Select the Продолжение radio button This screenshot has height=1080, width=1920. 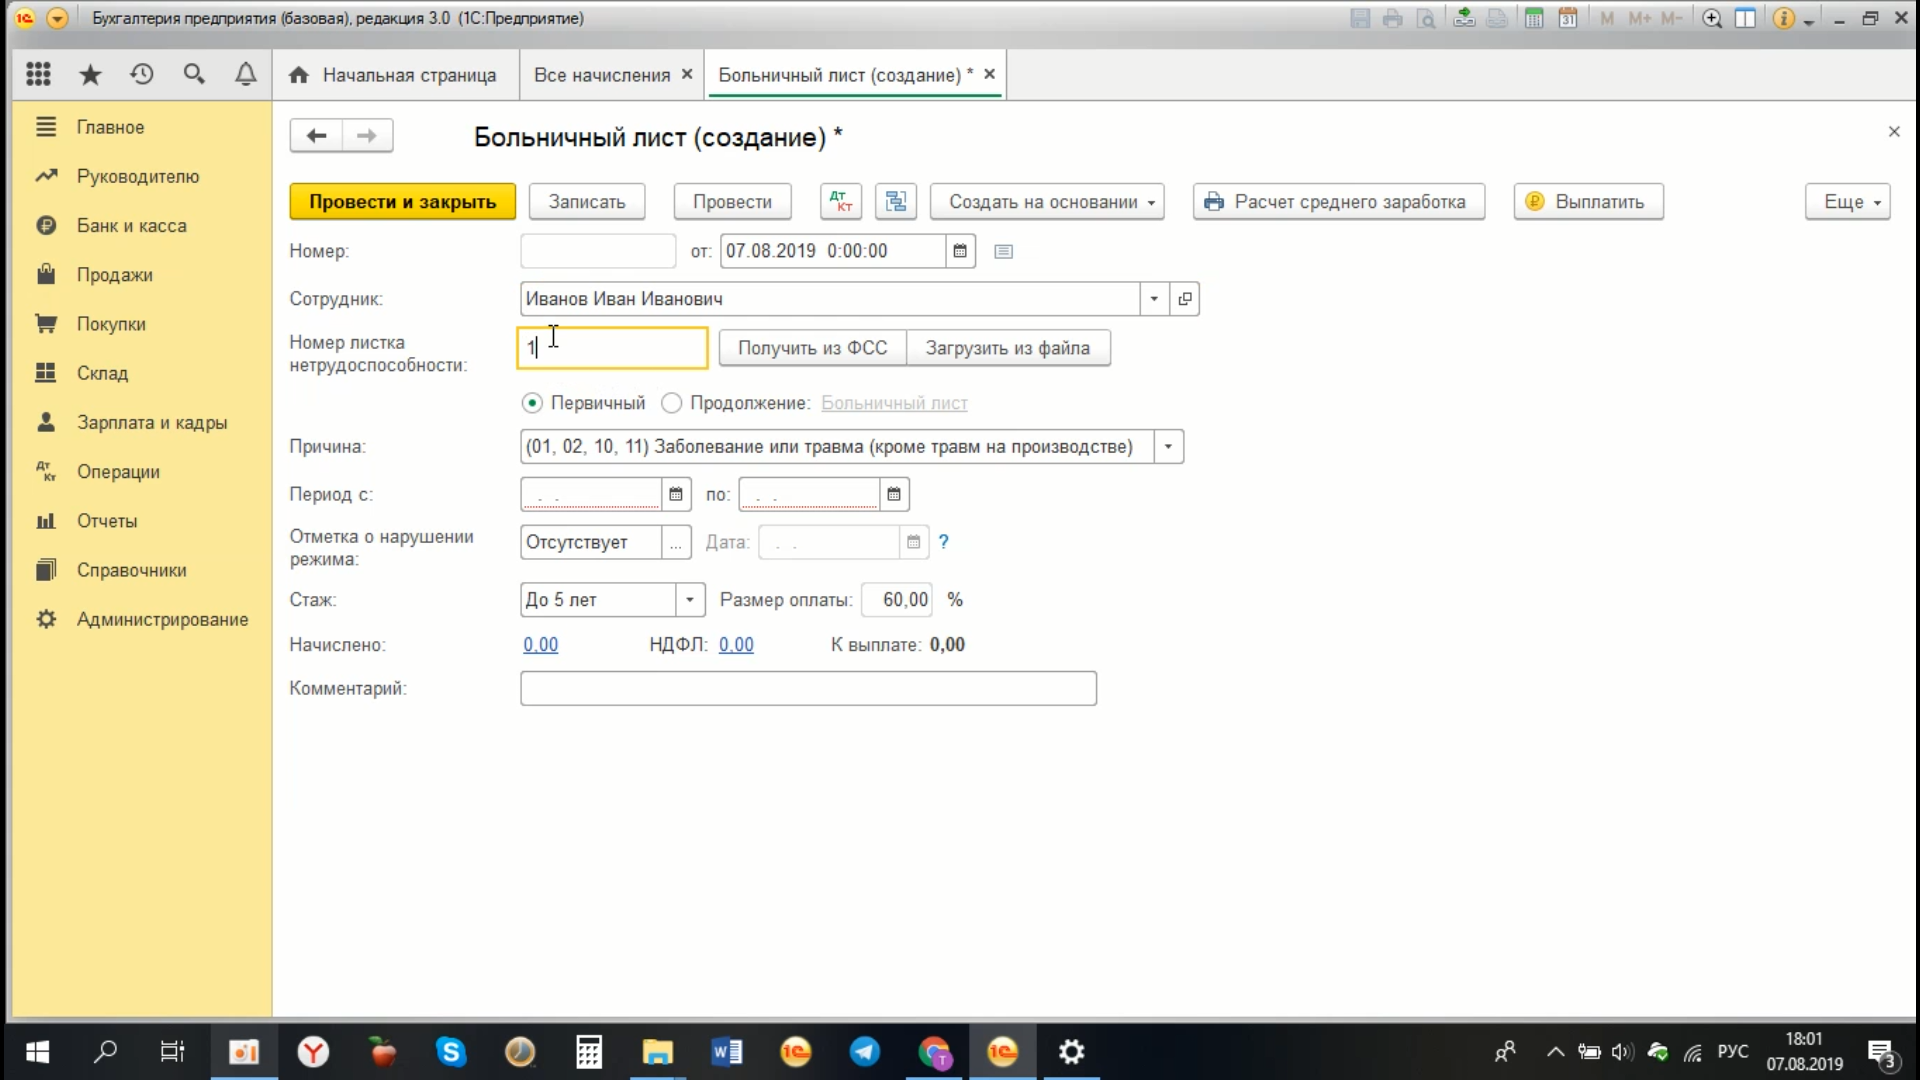tap(672, 403)
